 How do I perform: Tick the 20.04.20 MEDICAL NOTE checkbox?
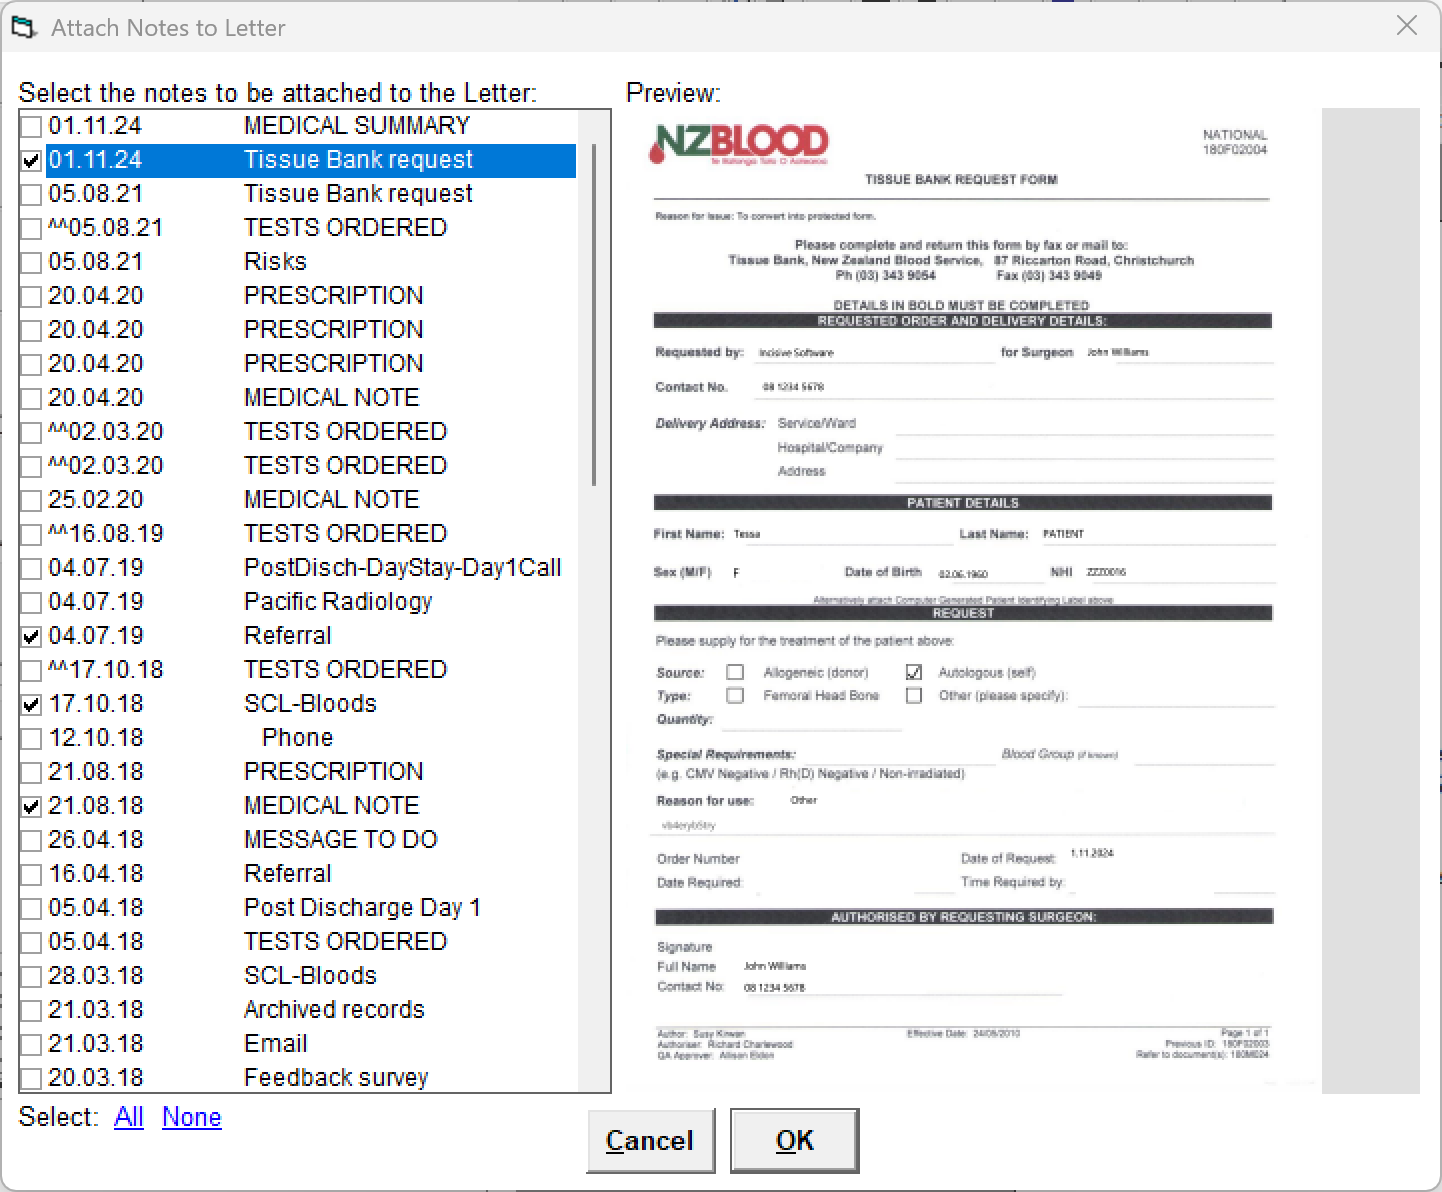click(x=31, y=398)
